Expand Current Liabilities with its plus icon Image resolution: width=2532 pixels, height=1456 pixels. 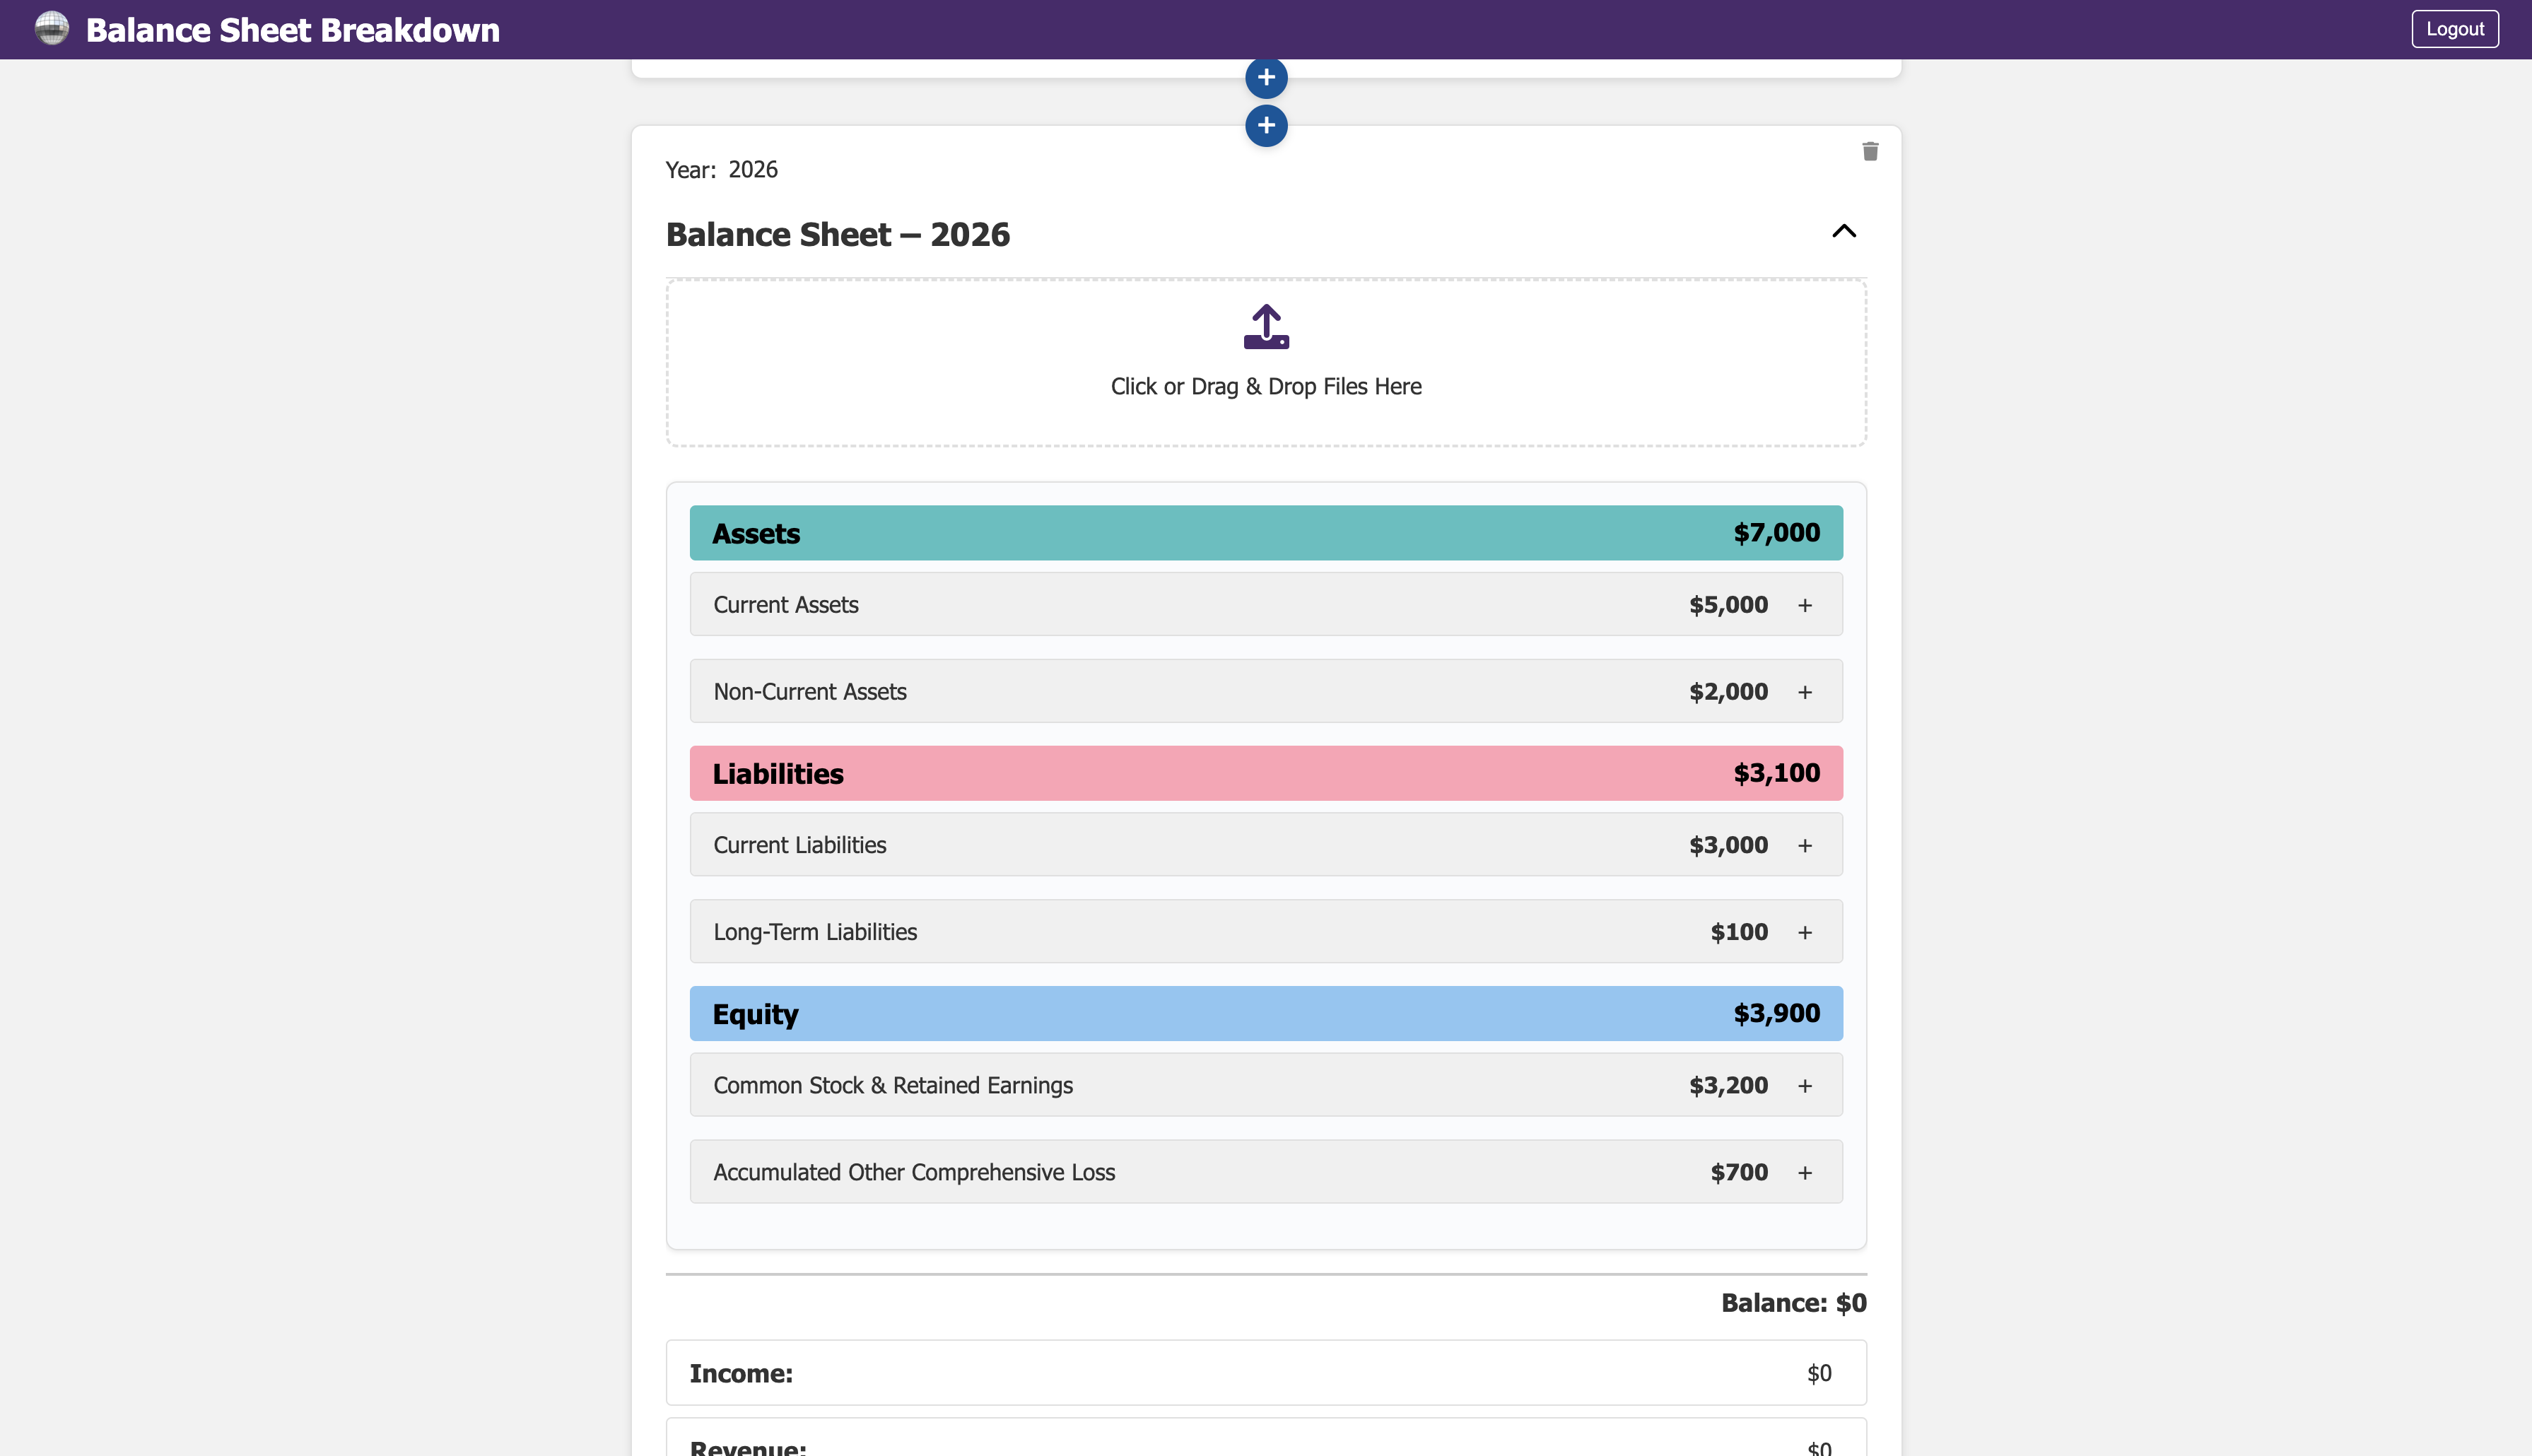[x=1804, y=845]
